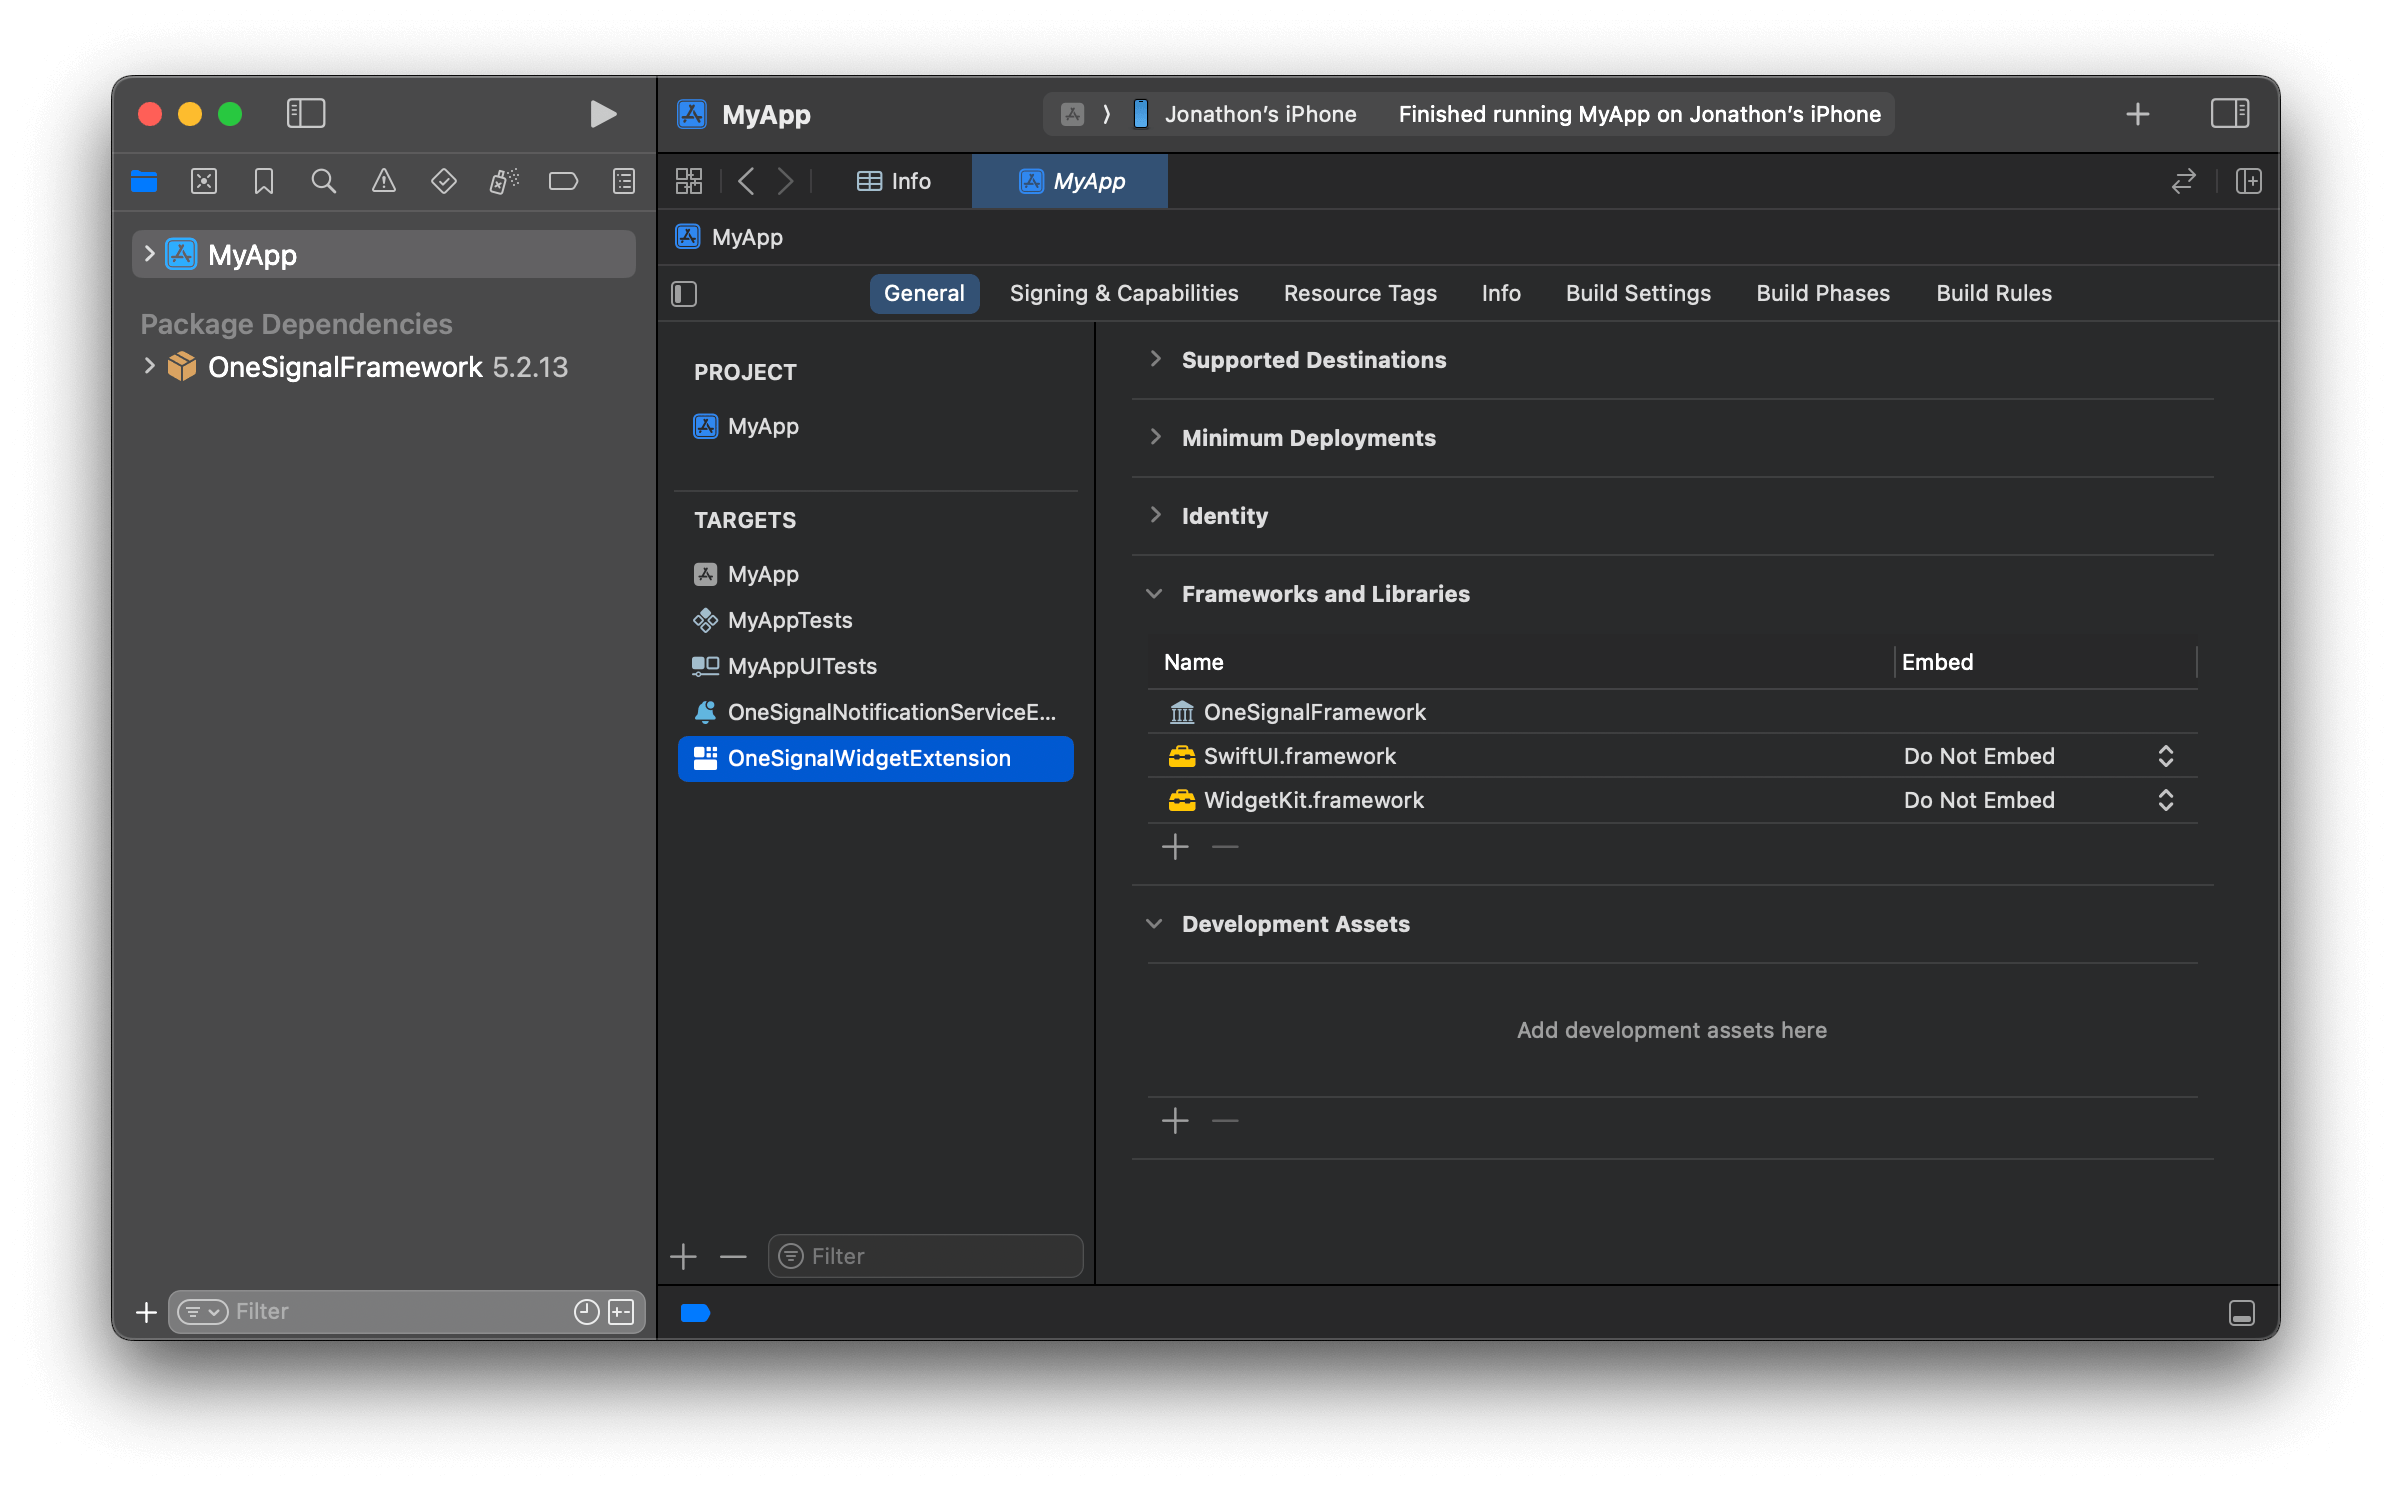This screenshot has height=1488, width=2392.
Task: Add a framework with the plus button
Action: pos(1175,847)
